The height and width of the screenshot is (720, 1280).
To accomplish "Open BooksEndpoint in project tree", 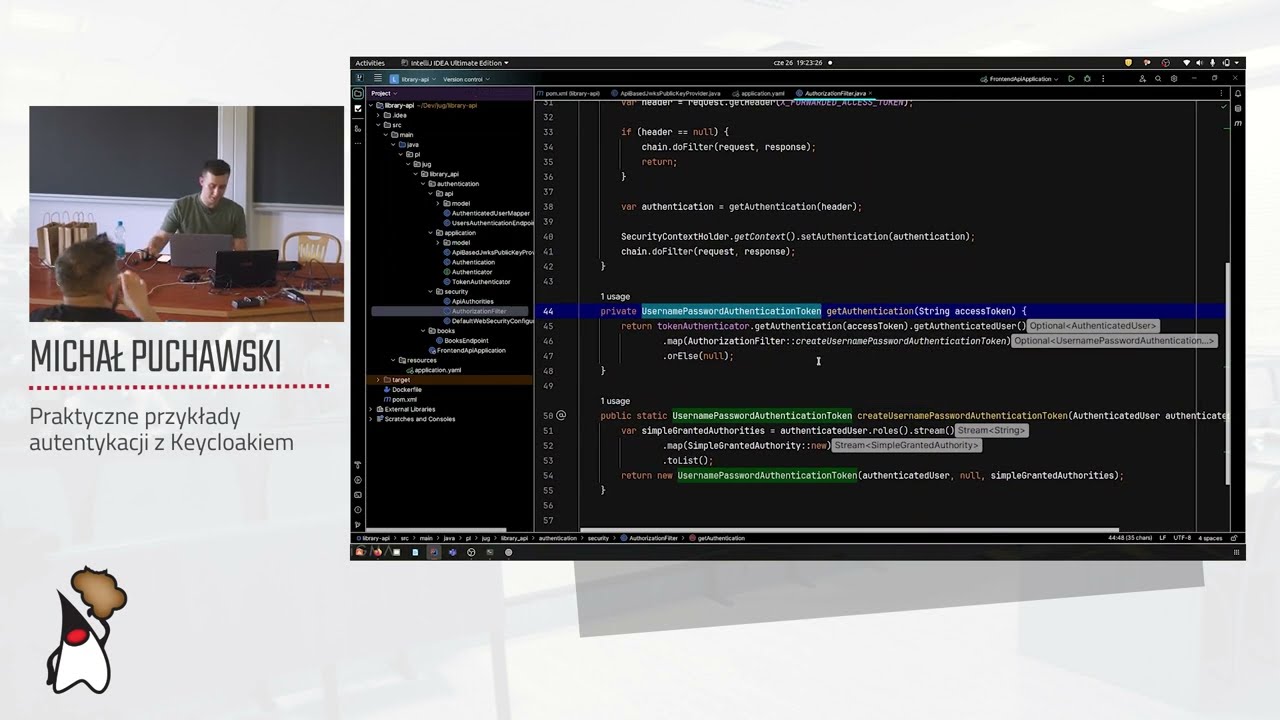I will click(x=461, y=340).
